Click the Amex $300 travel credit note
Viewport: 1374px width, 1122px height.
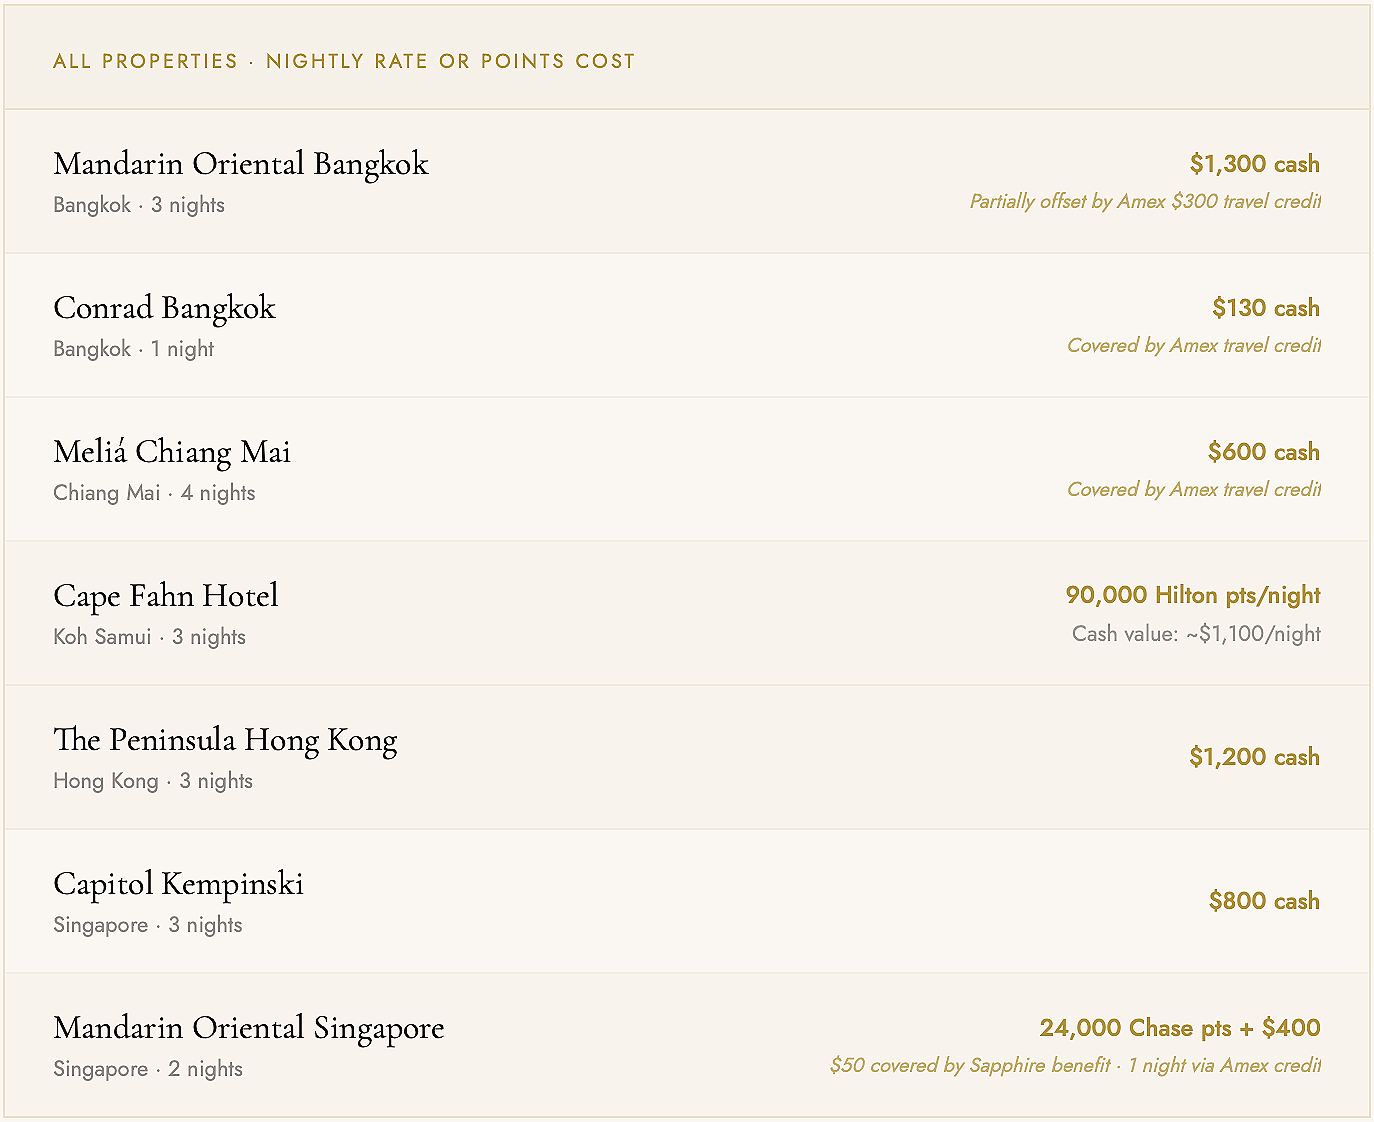1145,201
